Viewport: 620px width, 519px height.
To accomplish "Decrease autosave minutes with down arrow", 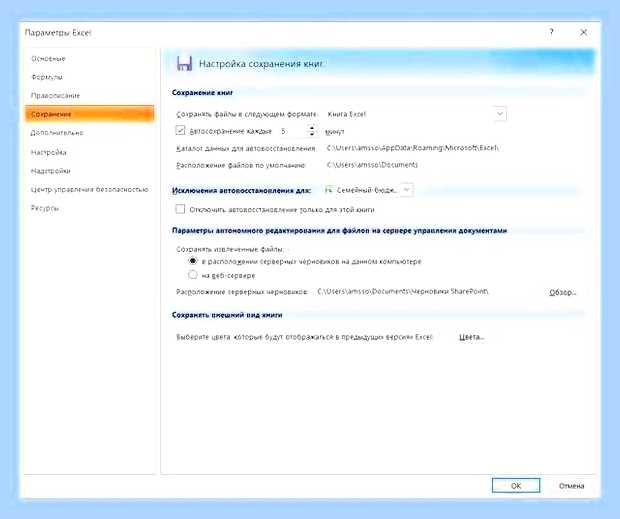I will (x=312, y=134).
